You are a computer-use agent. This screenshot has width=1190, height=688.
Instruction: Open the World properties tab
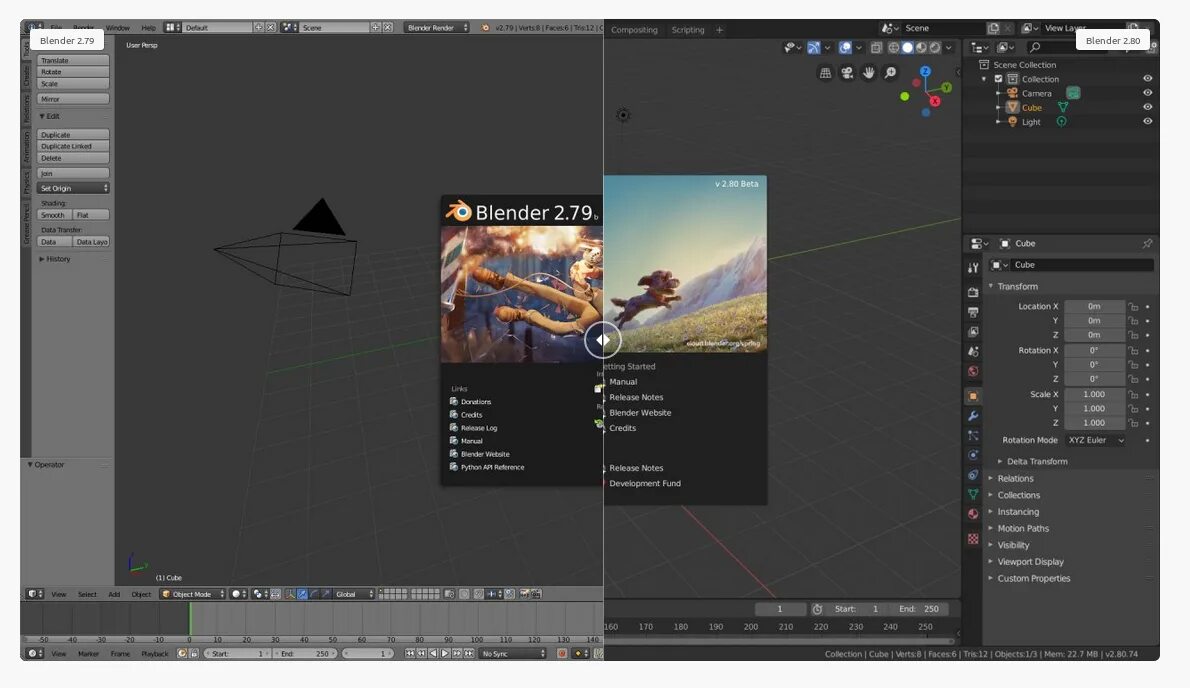click(973, 371)
